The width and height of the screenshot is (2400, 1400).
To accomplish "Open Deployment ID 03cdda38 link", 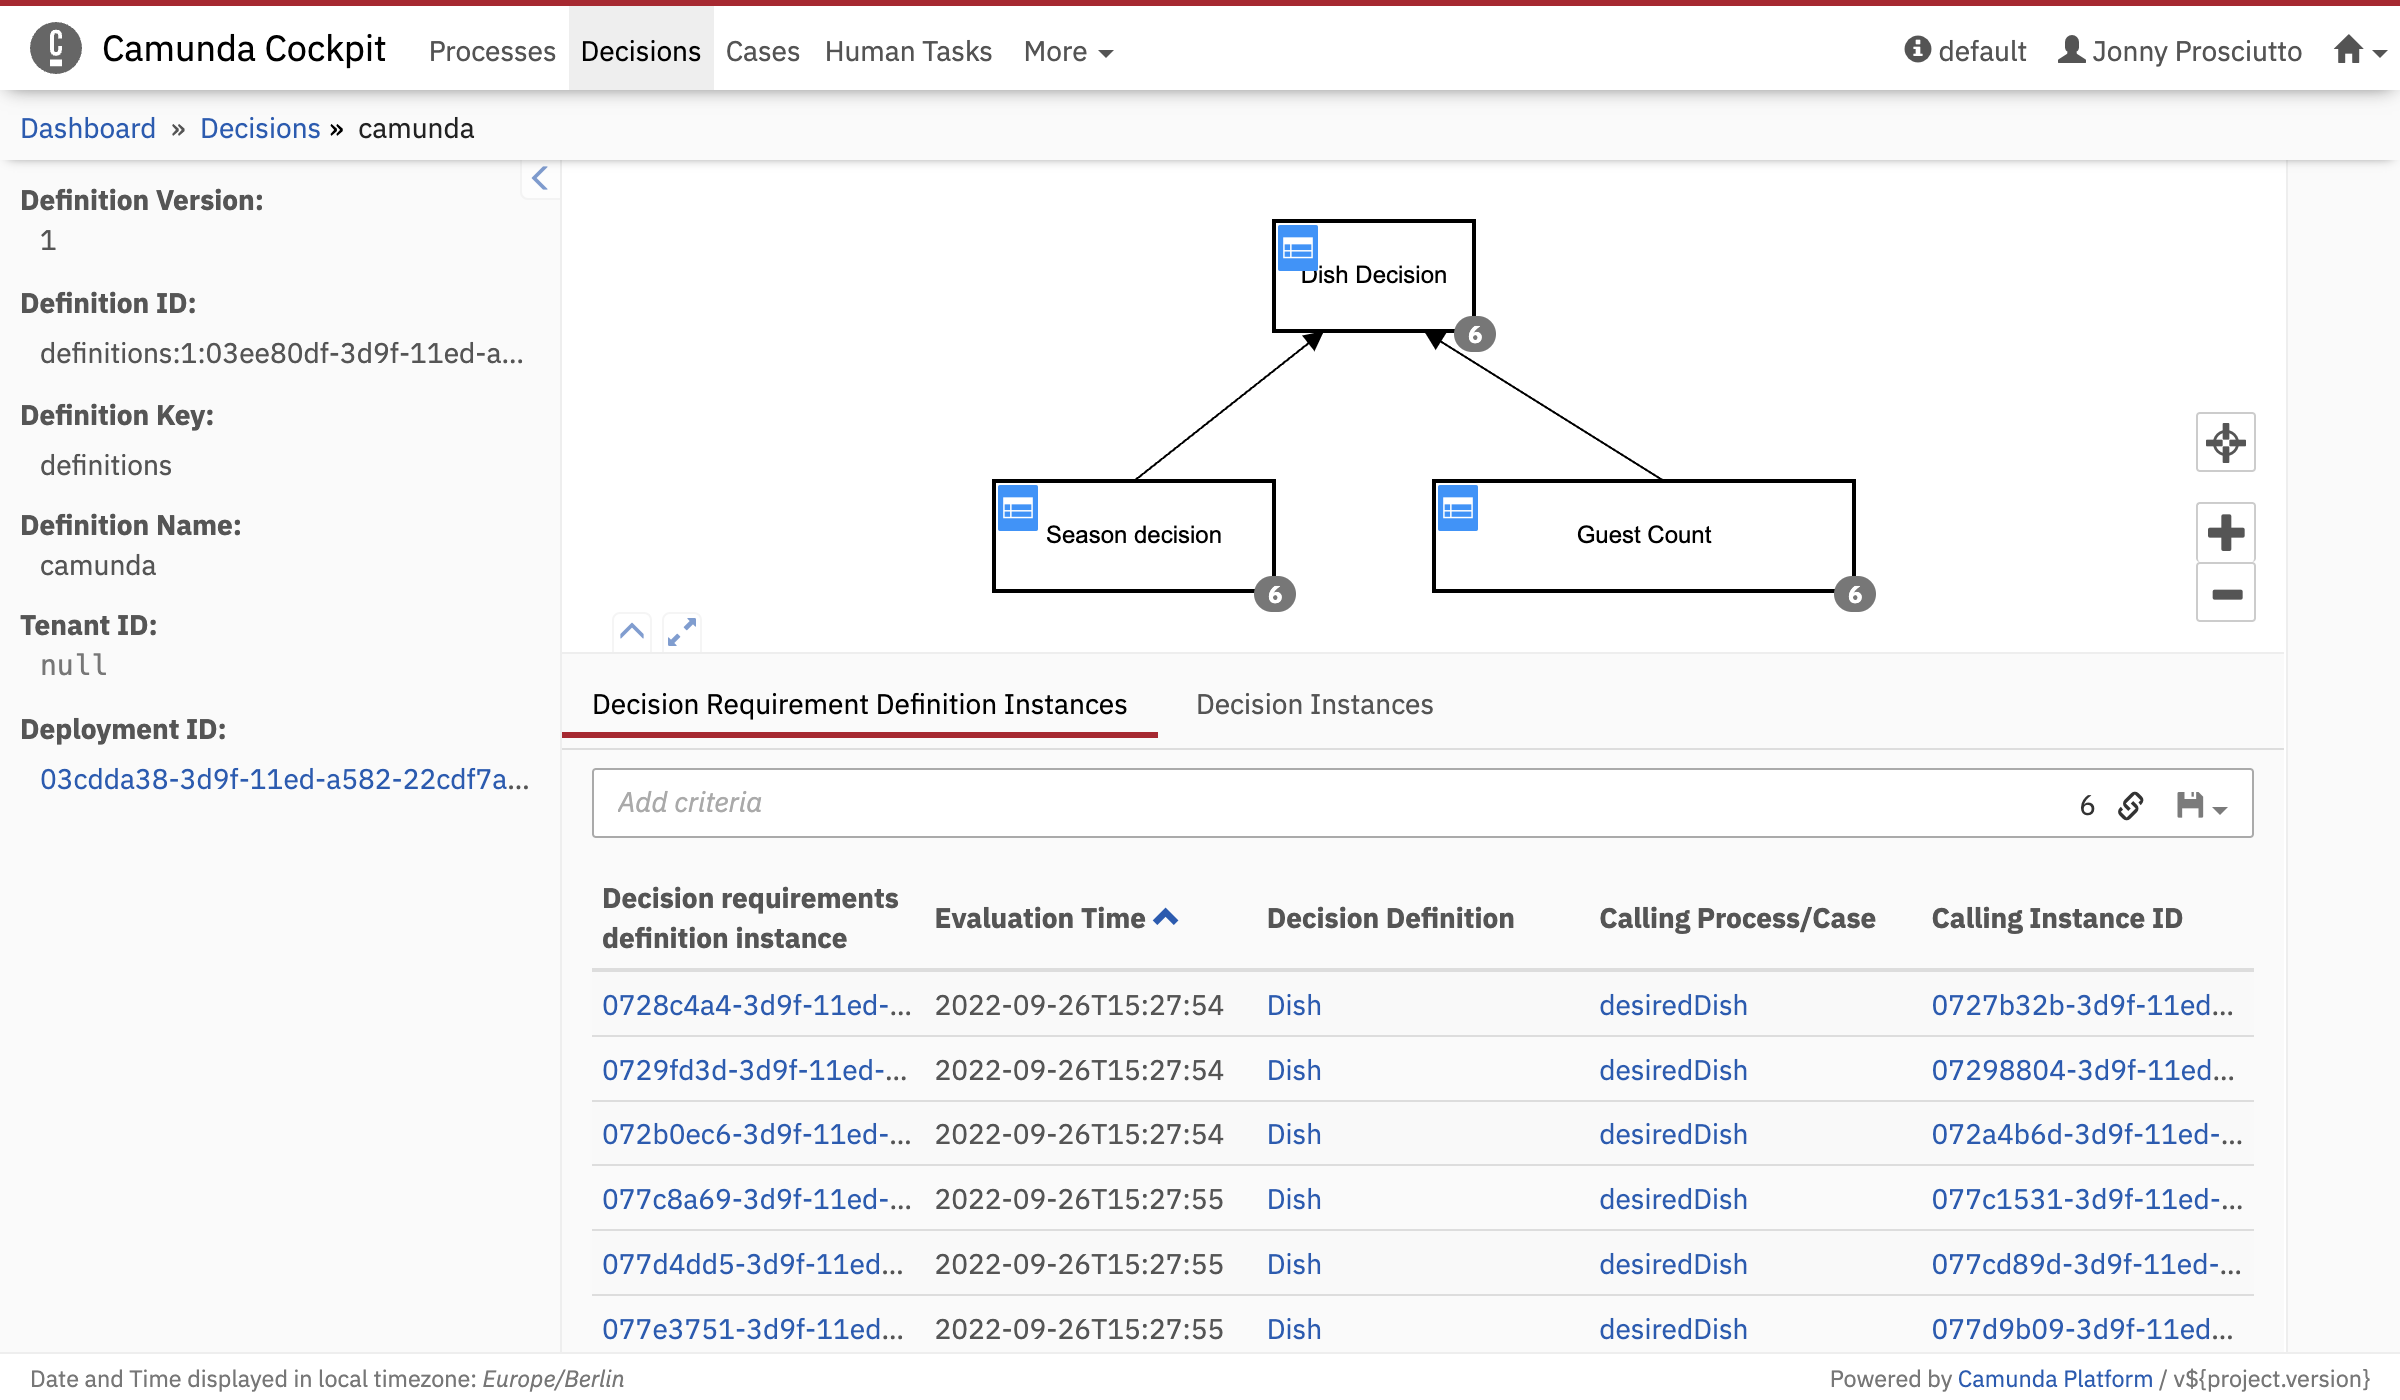I will click(x=285, y=779).
